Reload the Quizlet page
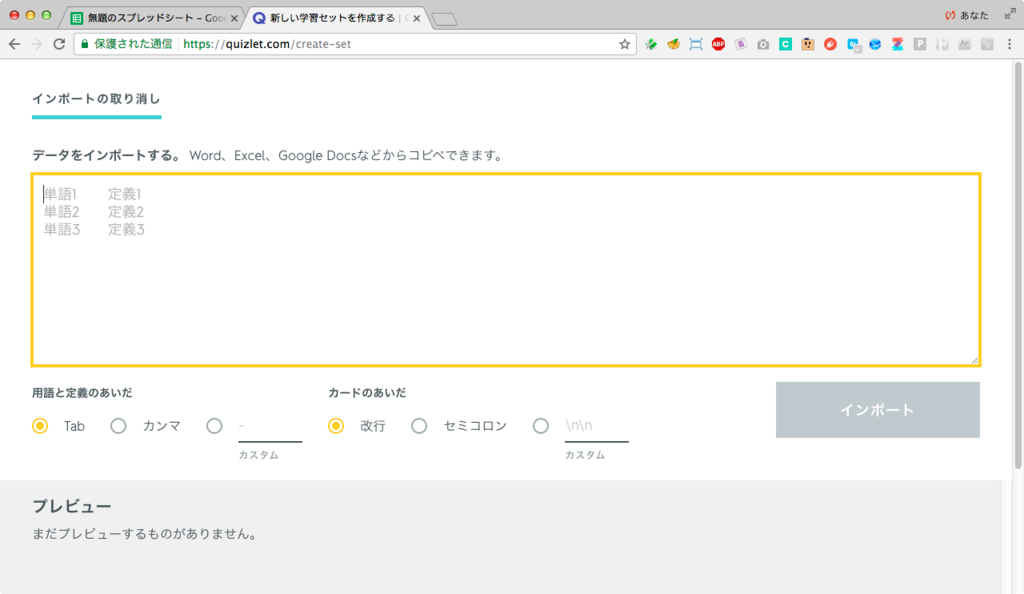Image resolution: width=1024 pixels, height=594 pixels. click(59, 44)
